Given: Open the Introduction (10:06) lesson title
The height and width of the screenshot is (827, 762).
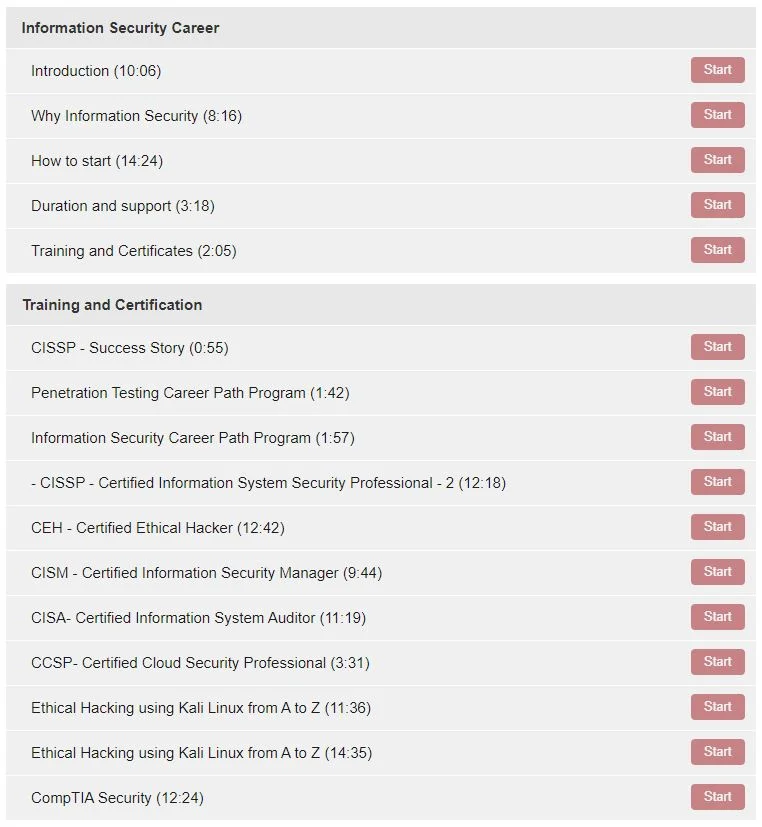Looking at the screenshot, I should point(96,71).
